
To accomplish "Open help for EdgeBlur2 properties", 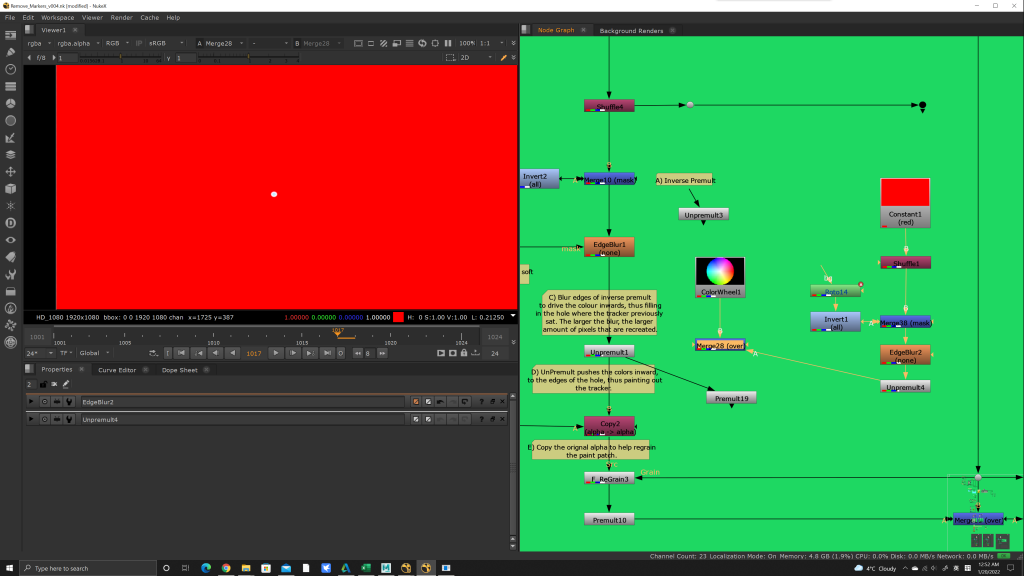I will pos(480,401).
